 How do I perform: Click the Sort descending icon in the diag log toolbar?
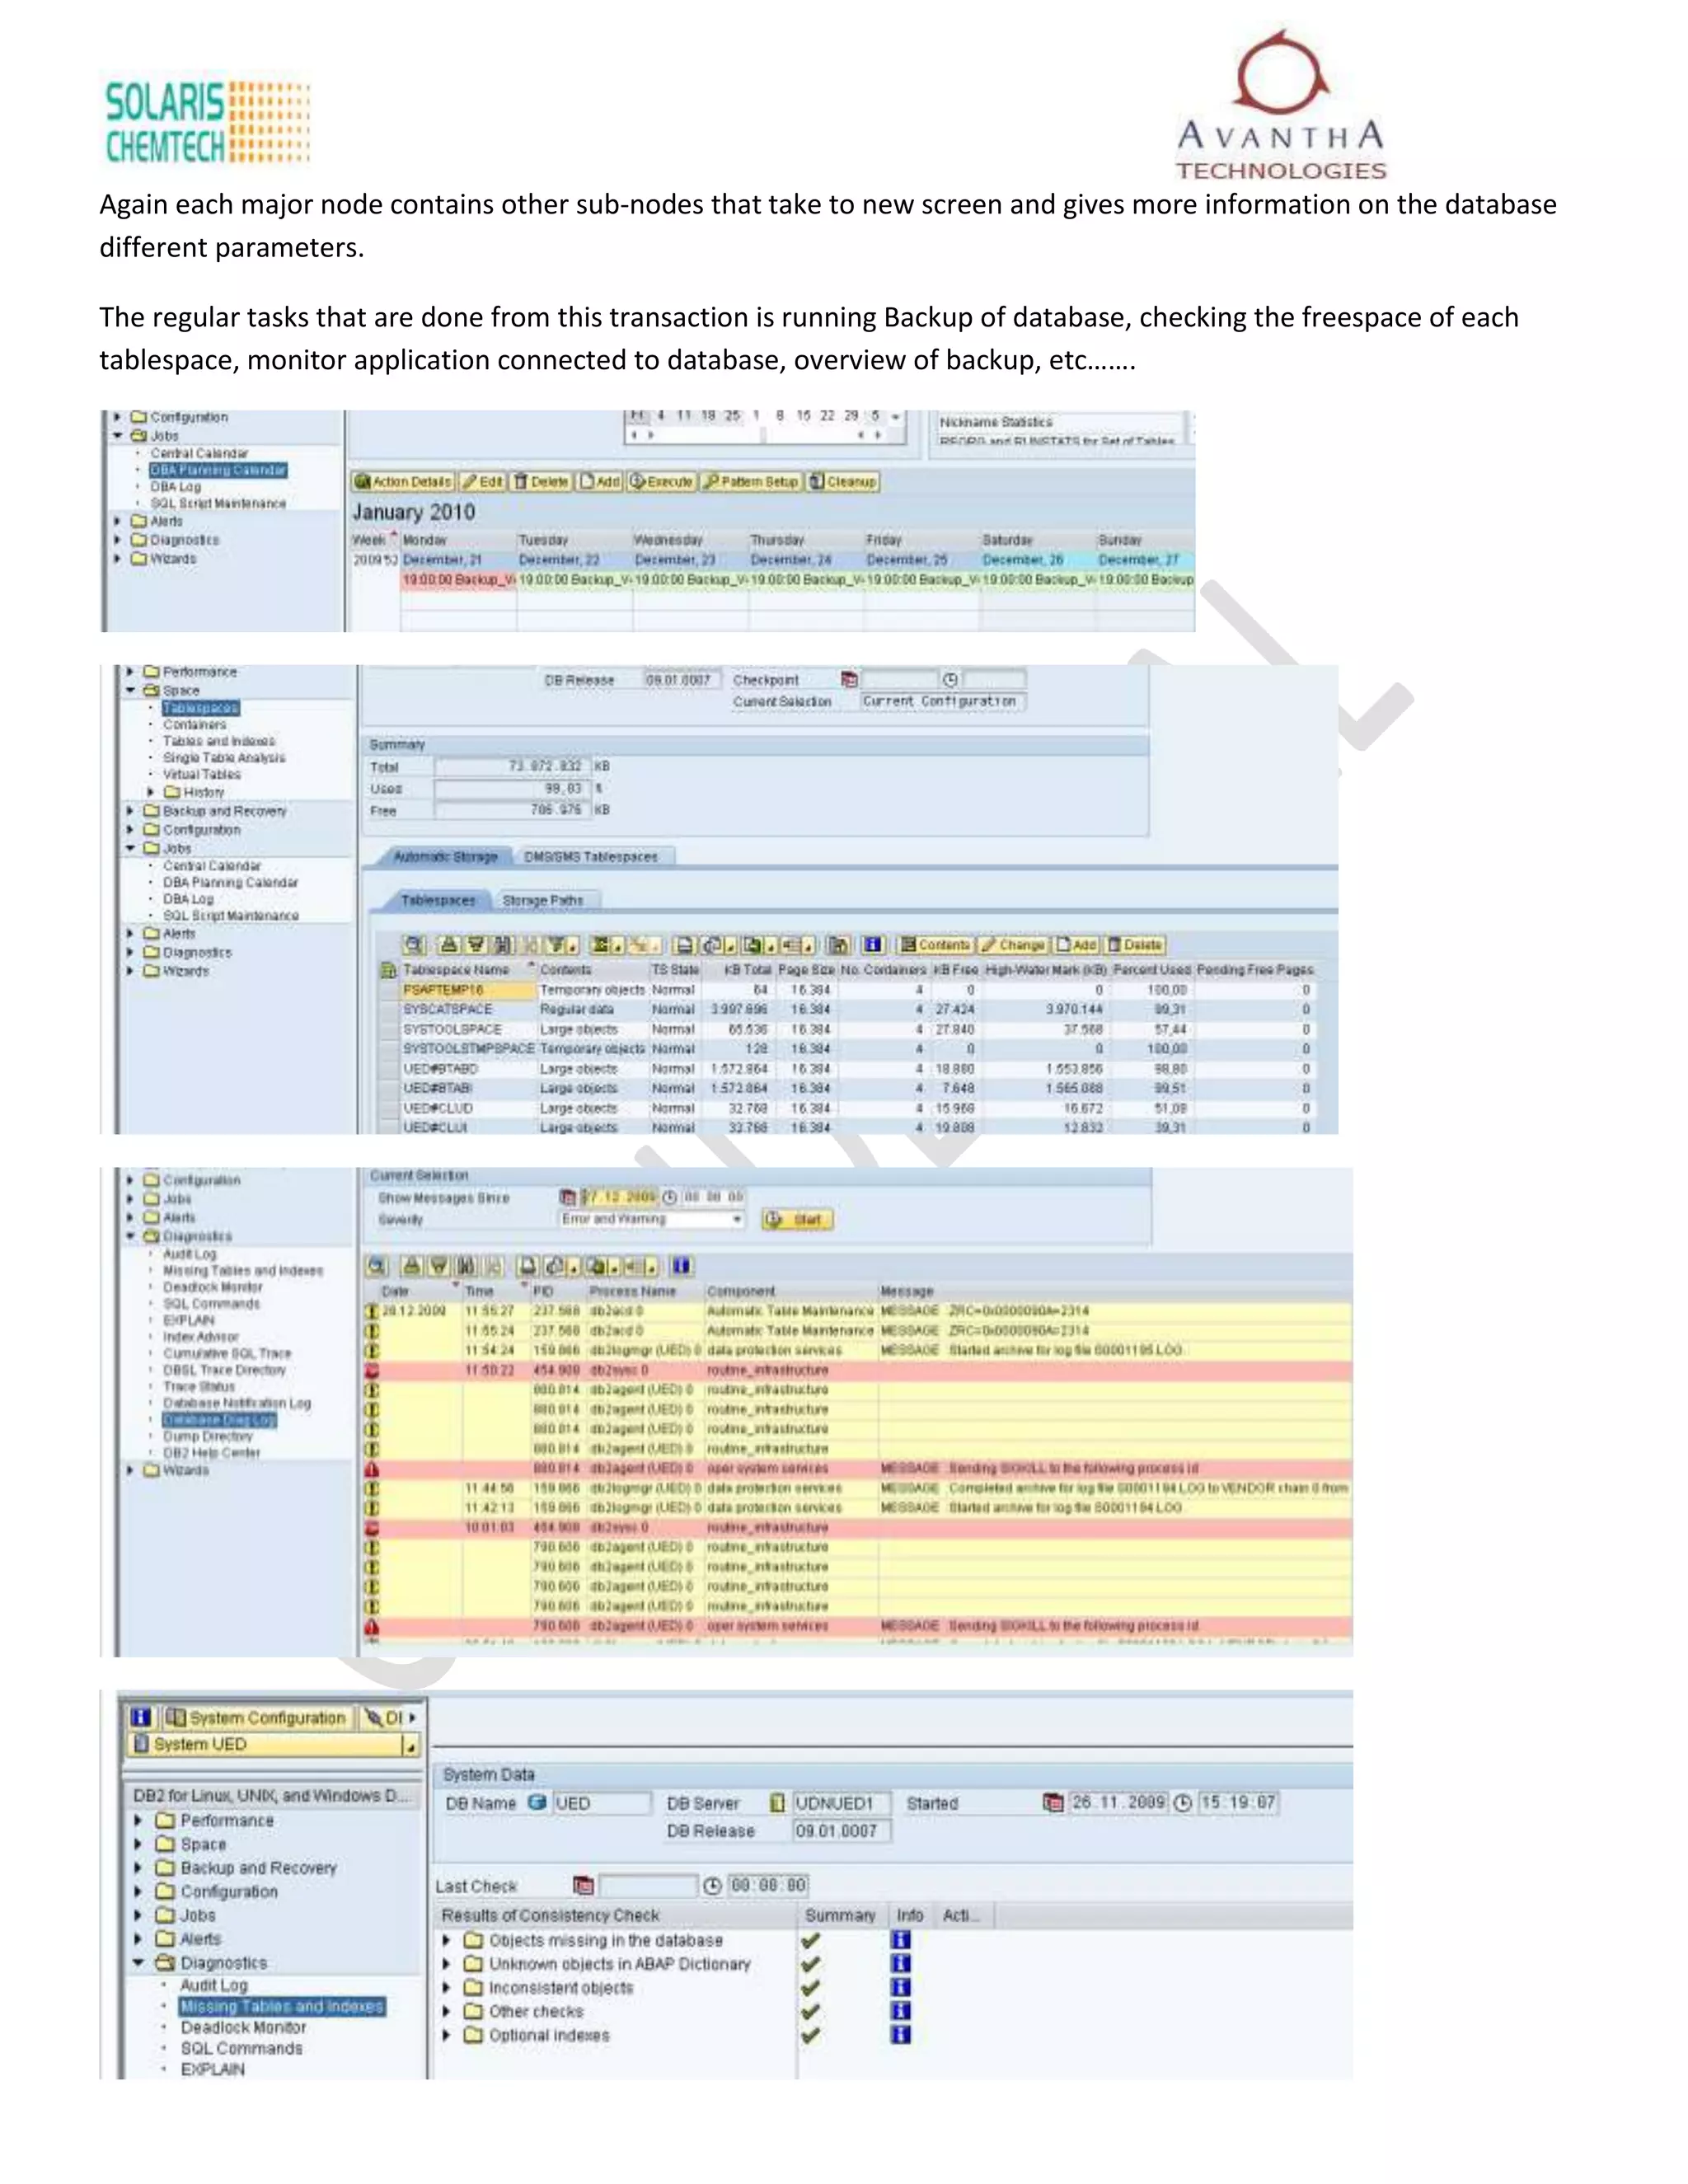pos(439,1266)
